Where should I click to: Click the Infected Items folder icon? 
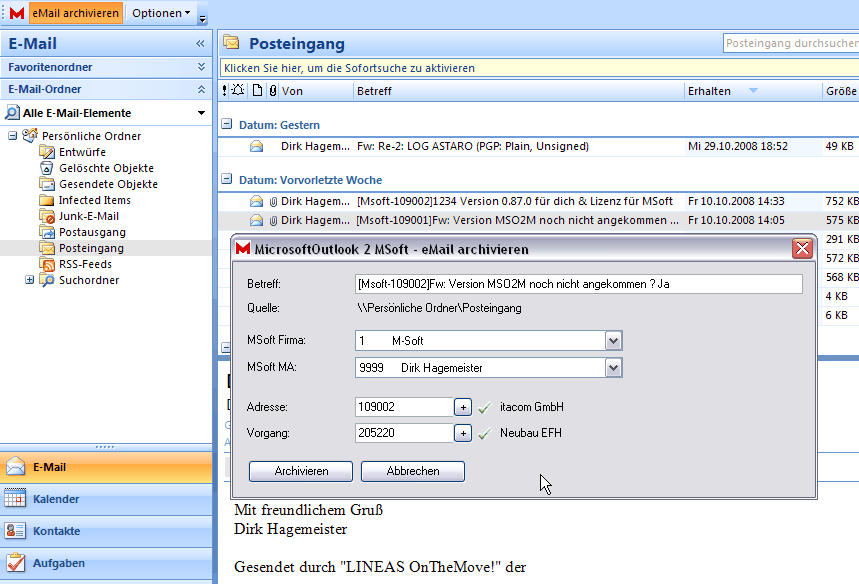point(47,200)
